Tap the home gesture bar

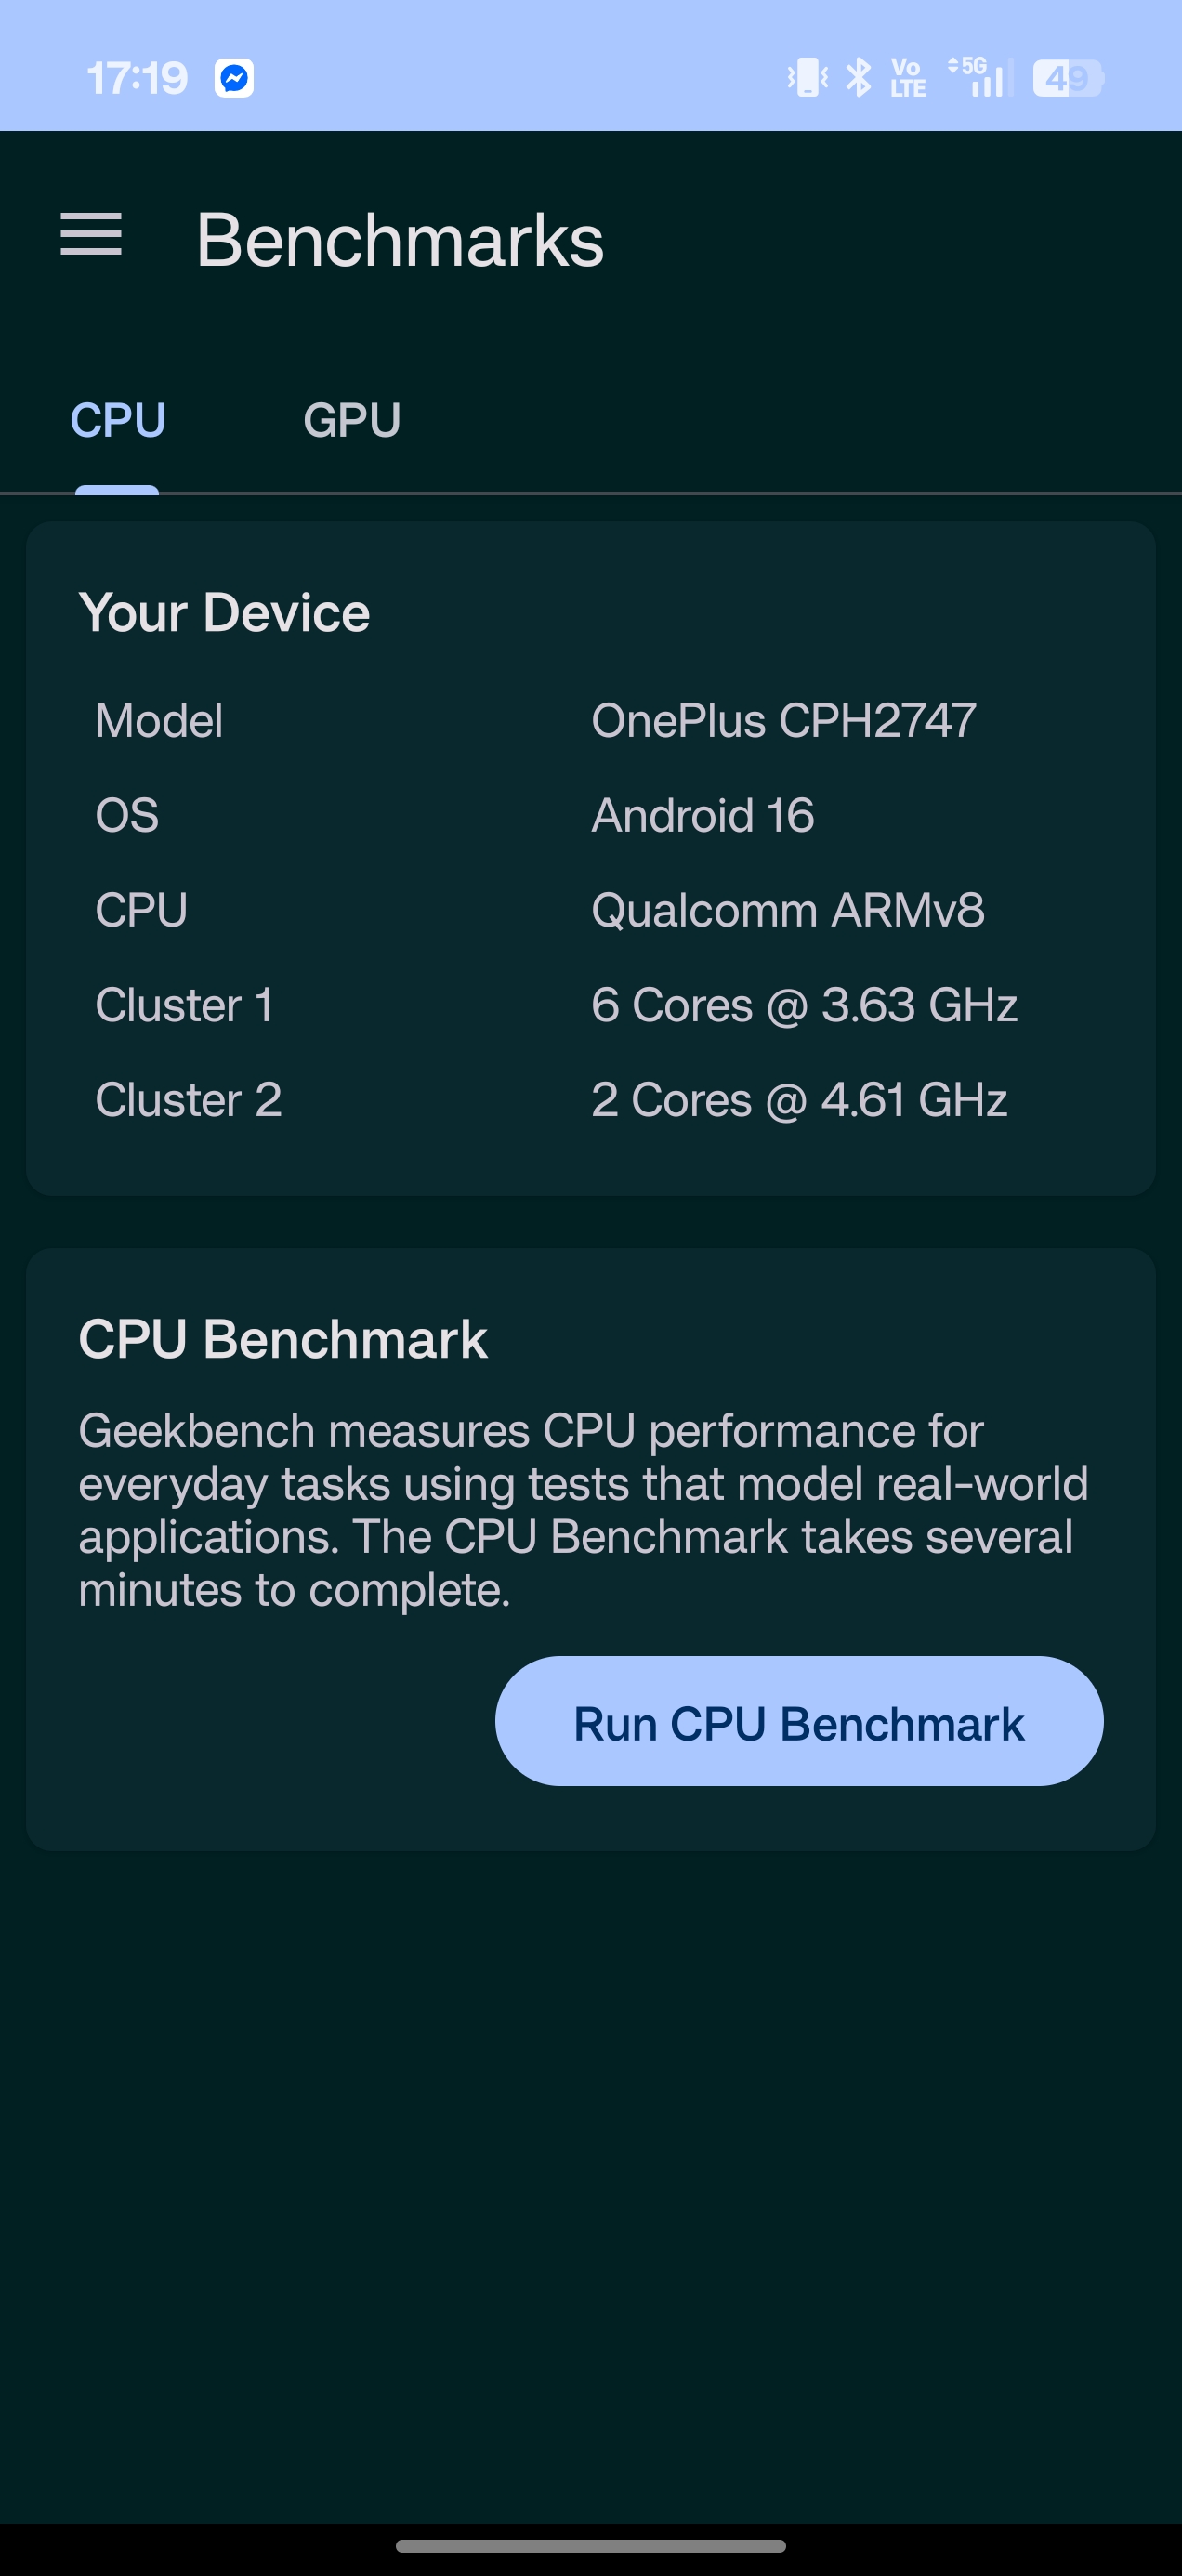click(590, 2546)
